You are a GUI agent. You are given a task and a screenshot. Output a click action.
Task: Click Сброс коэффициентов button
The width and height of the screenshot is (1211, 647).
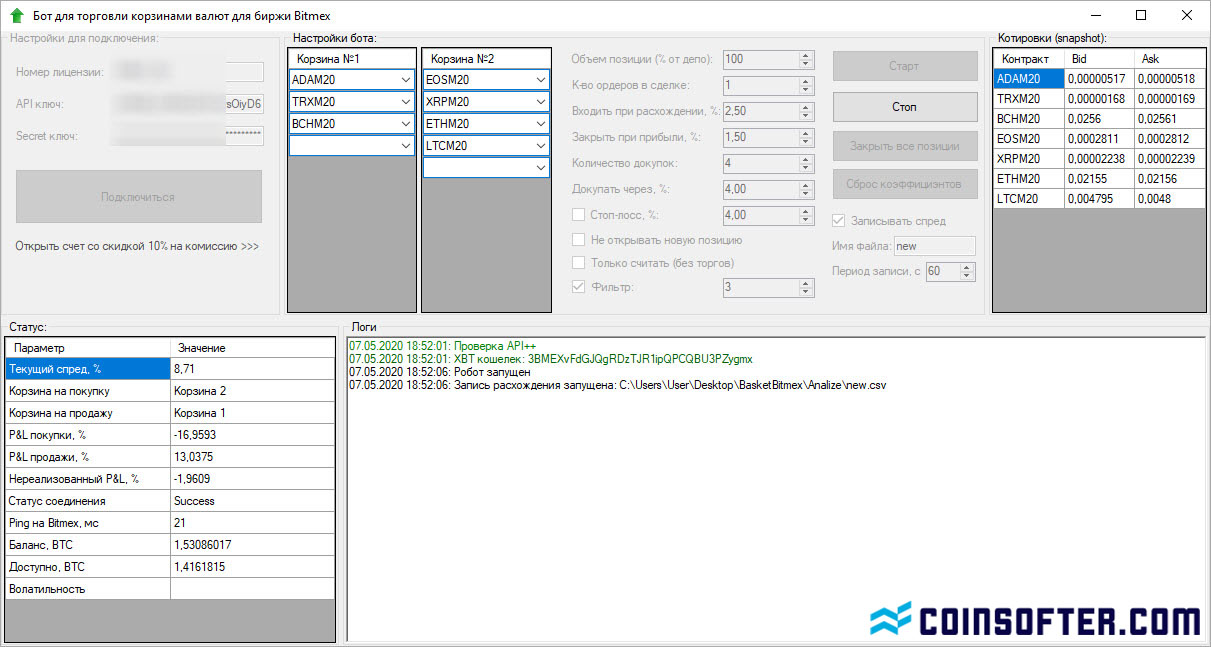[x=905, y=184]
